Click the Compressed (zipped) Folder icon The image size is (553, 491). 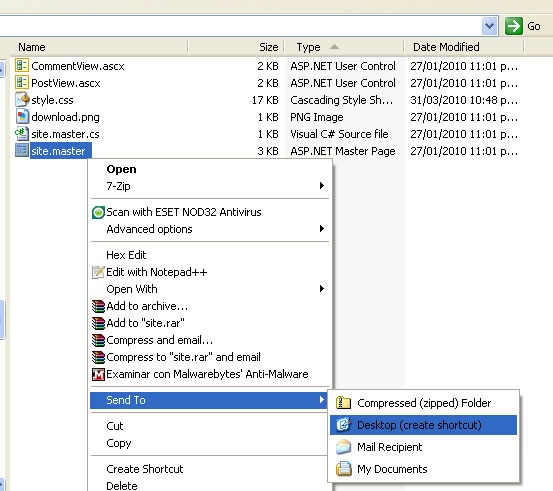[x=343, y=403]
